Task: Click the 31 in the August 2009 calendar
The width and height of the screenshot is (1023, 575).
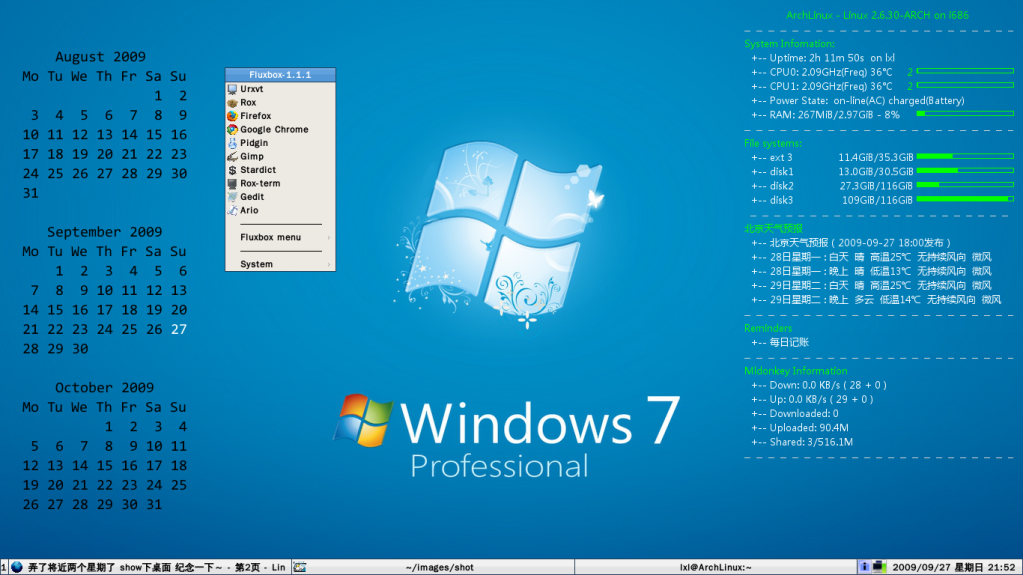Action: 31,193
